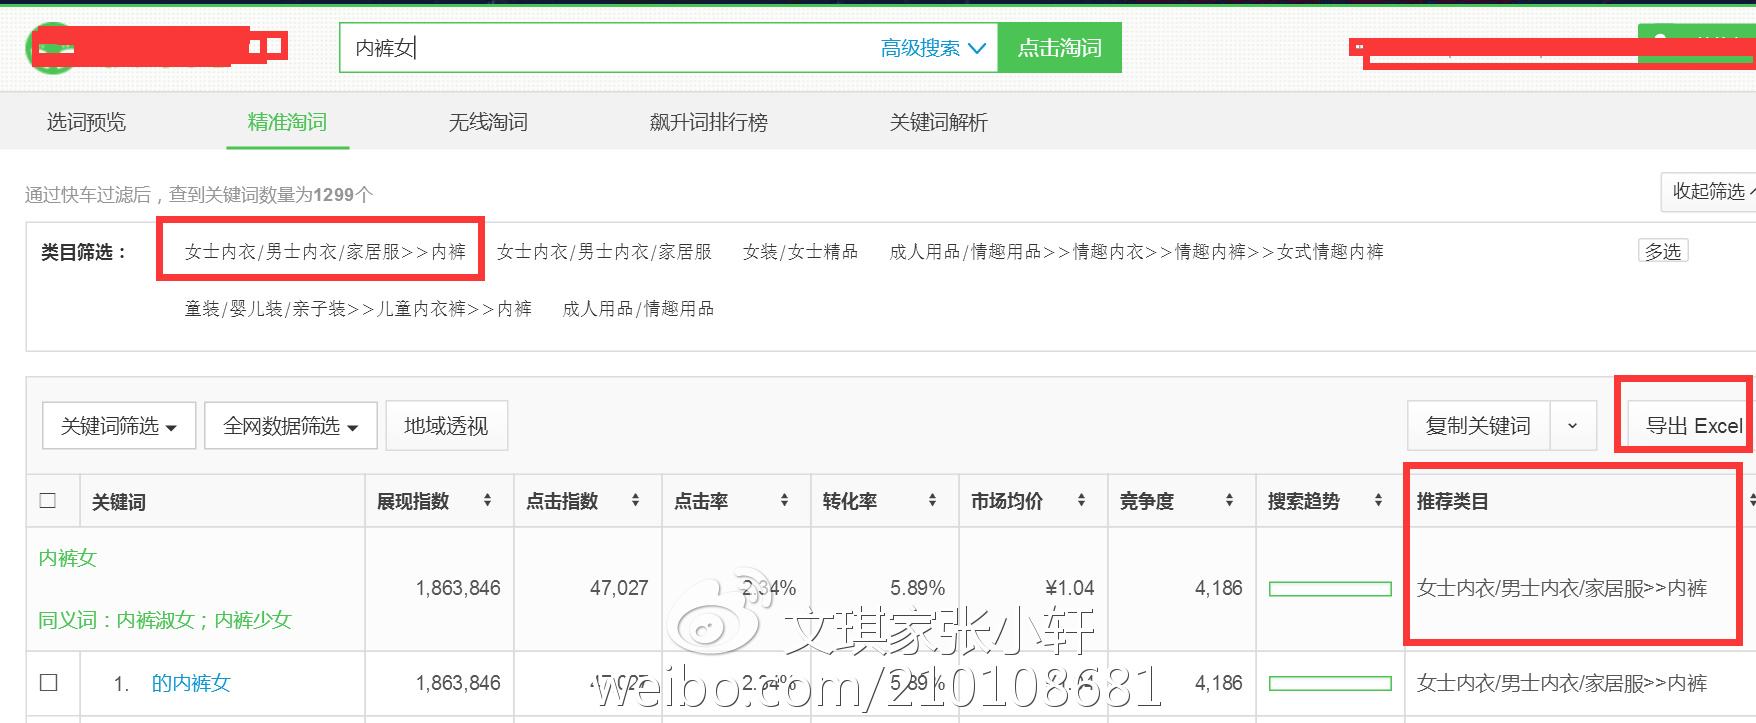1756x723 pixels.
Task: Filter by 童装/婴儿装/亲子装 儿童内衣裤 内裤
Action: tap(358, 309)
